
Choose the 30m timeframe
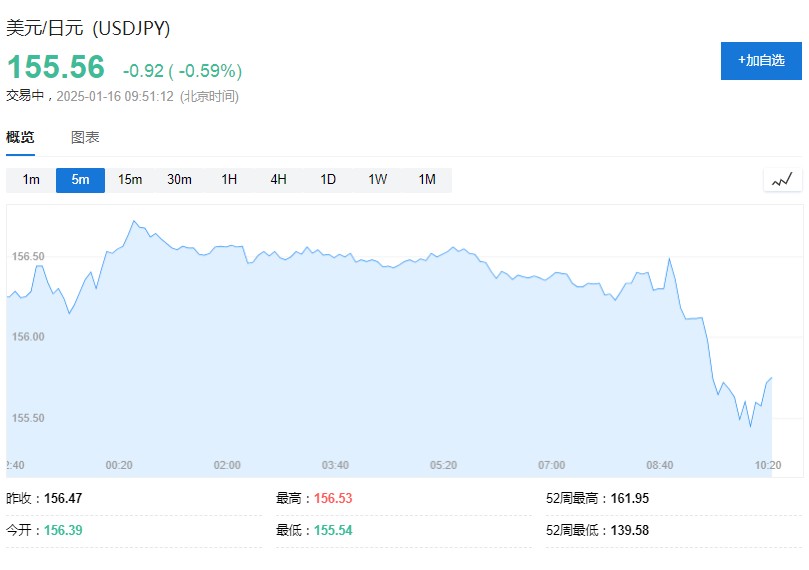pyautogui.click(x=180, y=180)
